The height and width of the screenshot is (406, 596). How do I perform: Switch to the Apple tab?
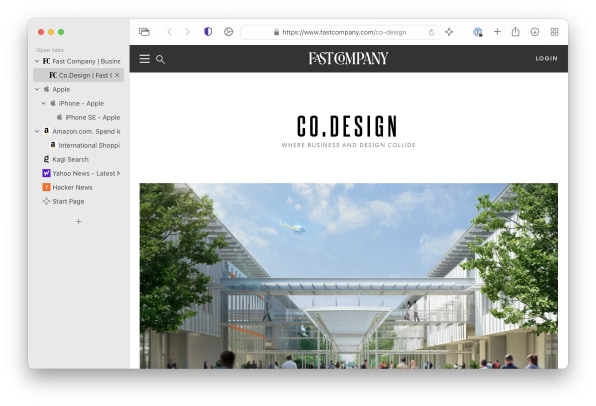pyautogui.click(x=57, y=89)
